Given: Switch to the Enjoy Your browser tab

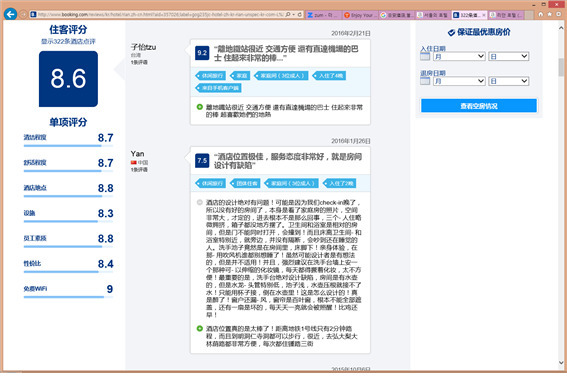Looking at the screenshot, I should click(360, 15).
